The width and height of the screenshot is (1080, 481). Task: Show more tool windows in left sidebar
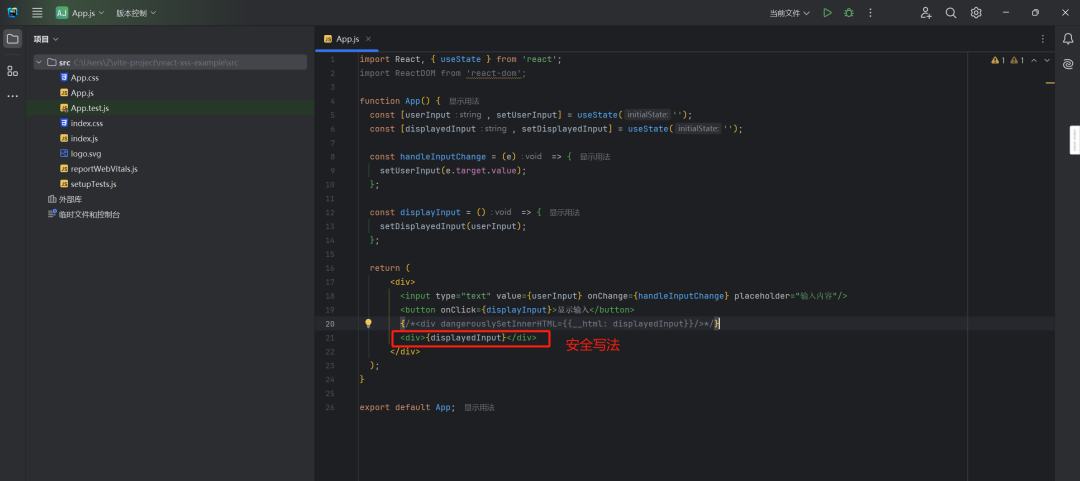[12, 96]
